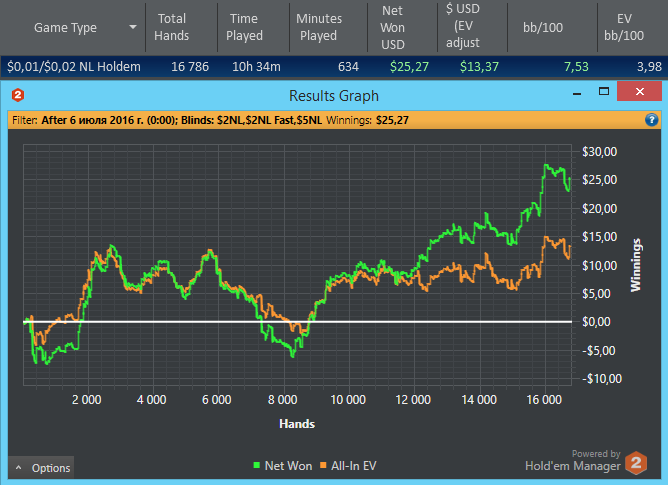Click the $13,37 EV adjusted cell
This screenshot has height=485, width=668.
tap(479, 67)
